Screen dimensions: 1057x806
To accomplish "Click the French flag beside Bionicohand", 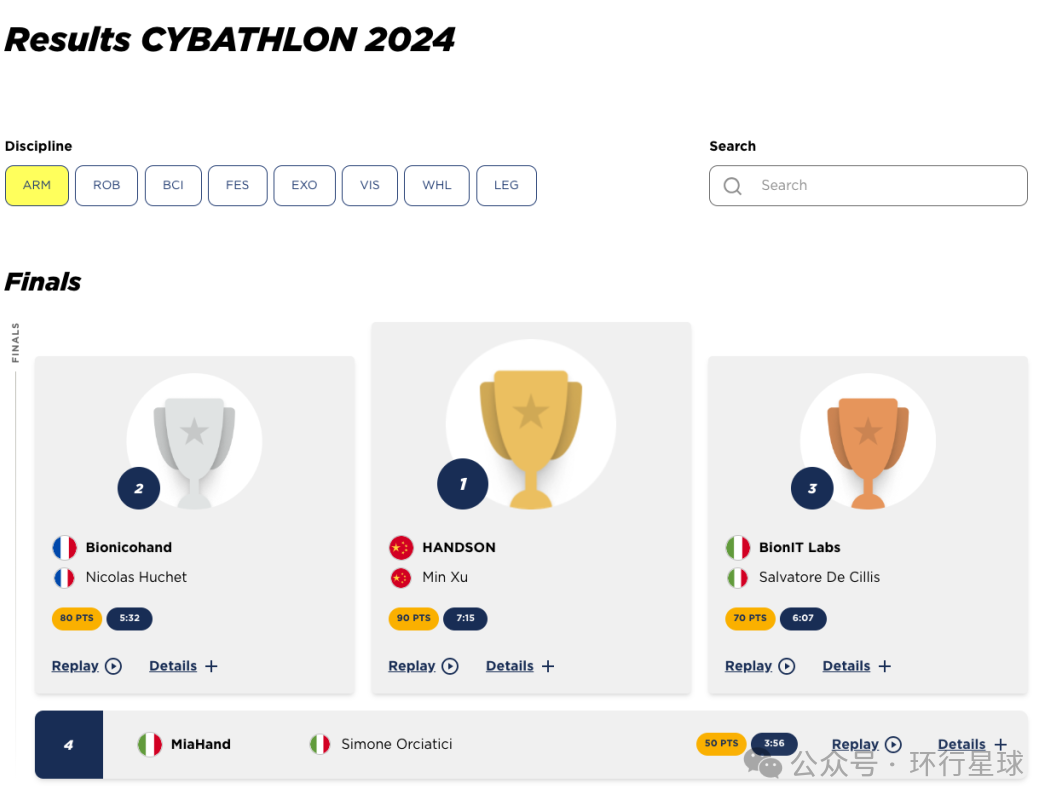I will click(65, 548).
